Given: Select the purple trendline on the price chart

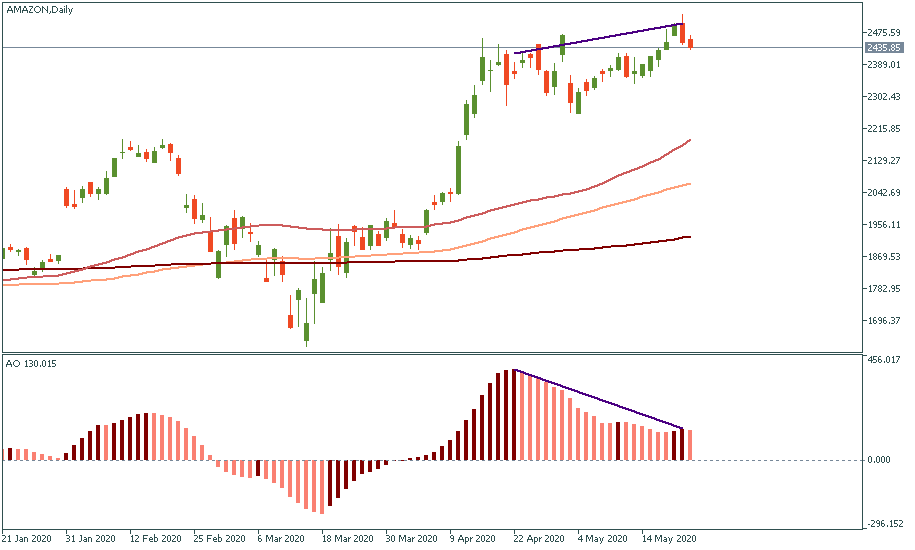Looking at the screenshot, I should (x=600, y=38).
